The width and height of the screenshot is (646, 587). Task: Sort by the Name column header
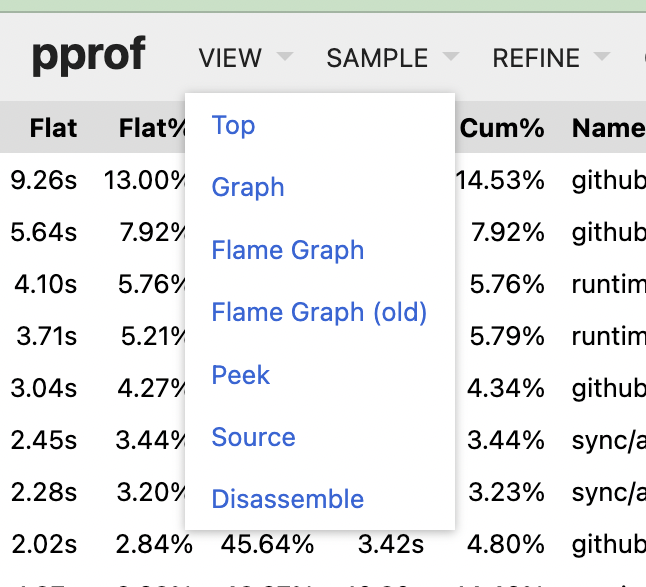tap(609, 128)
